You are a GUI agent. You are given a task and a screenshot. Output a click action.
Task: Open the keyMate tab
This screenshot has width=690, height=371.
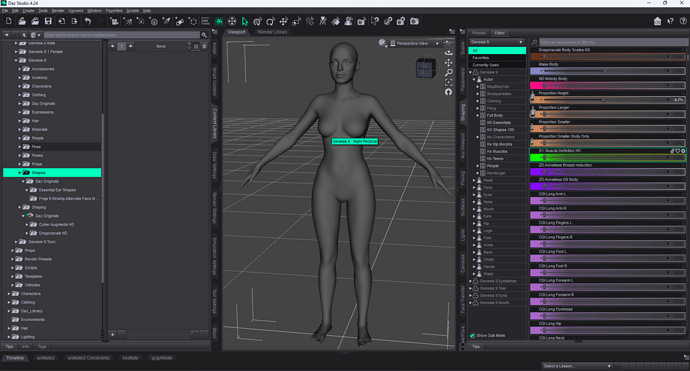pos(131,358)
